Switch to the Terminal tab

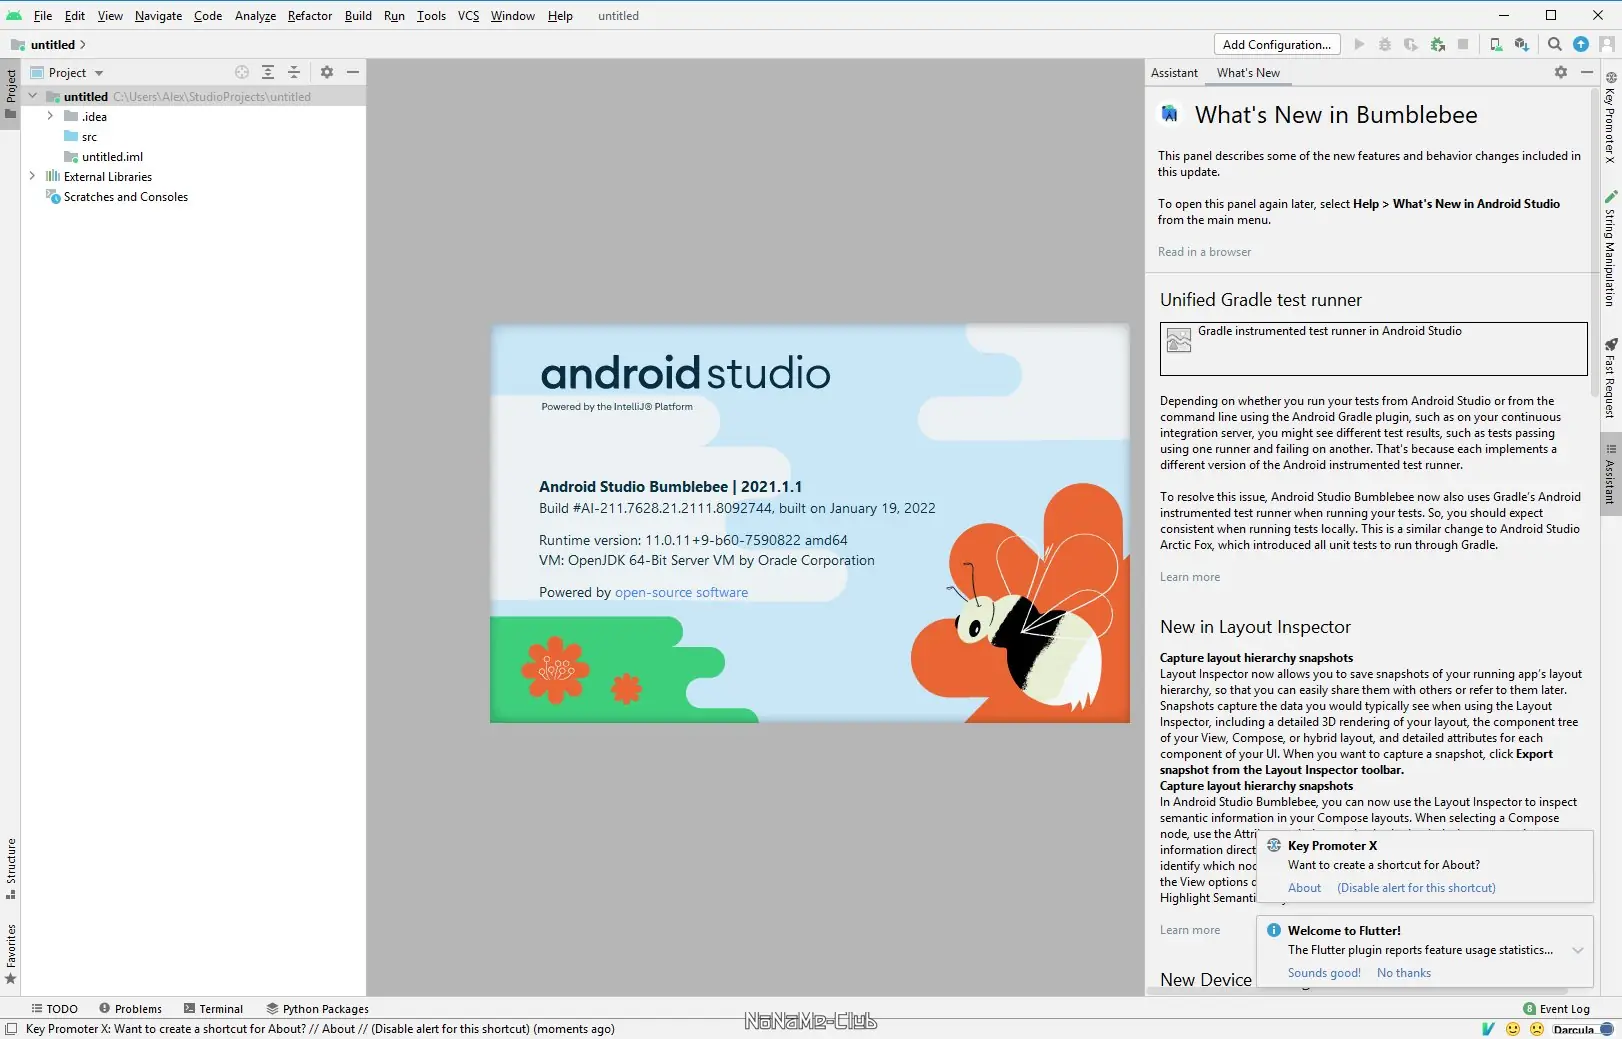click(x=213, y=1009)
